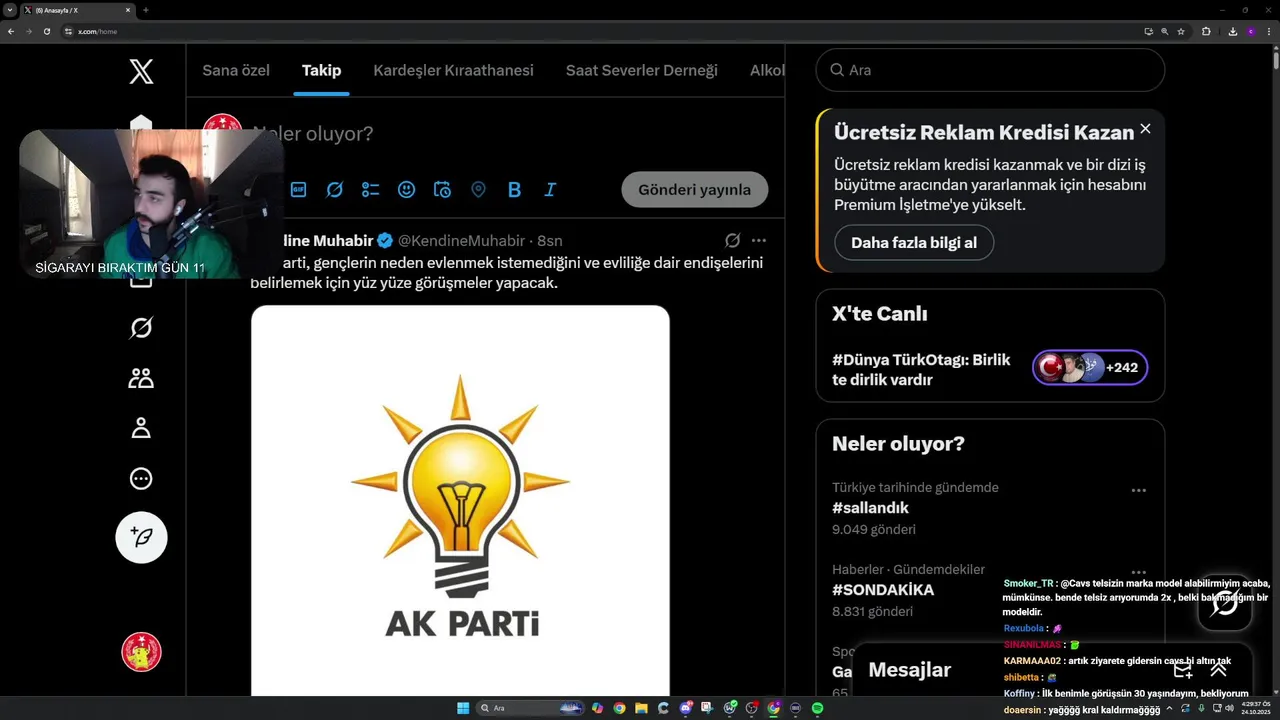1280x720 pixels.
Task: Reload the page with refresh button
Action: [x=47, y=31]
